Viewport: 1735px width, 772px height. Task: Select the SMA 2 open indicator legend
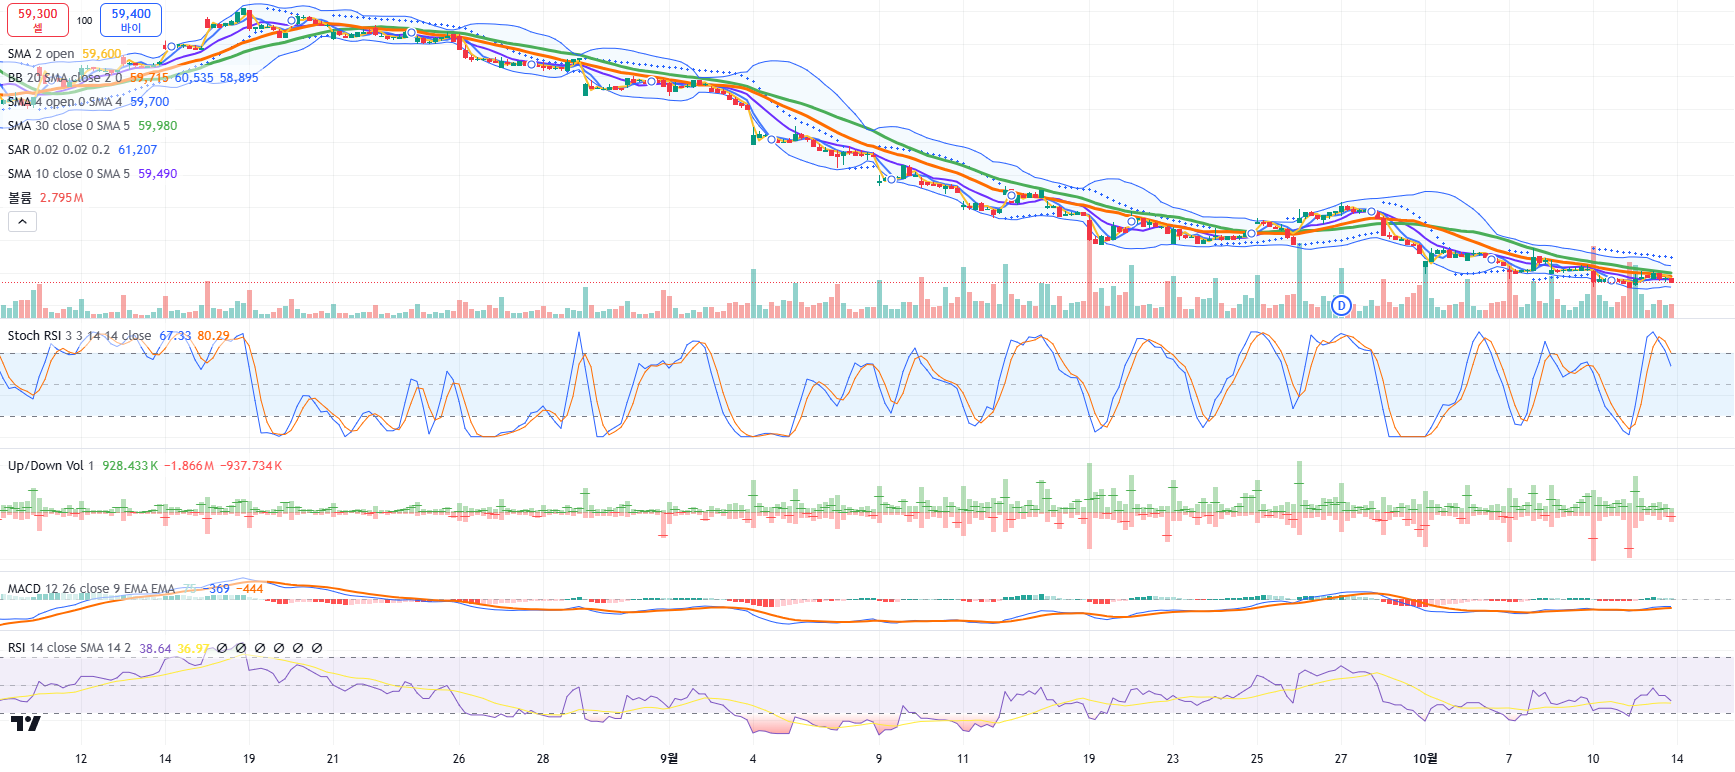pos(41,54)
